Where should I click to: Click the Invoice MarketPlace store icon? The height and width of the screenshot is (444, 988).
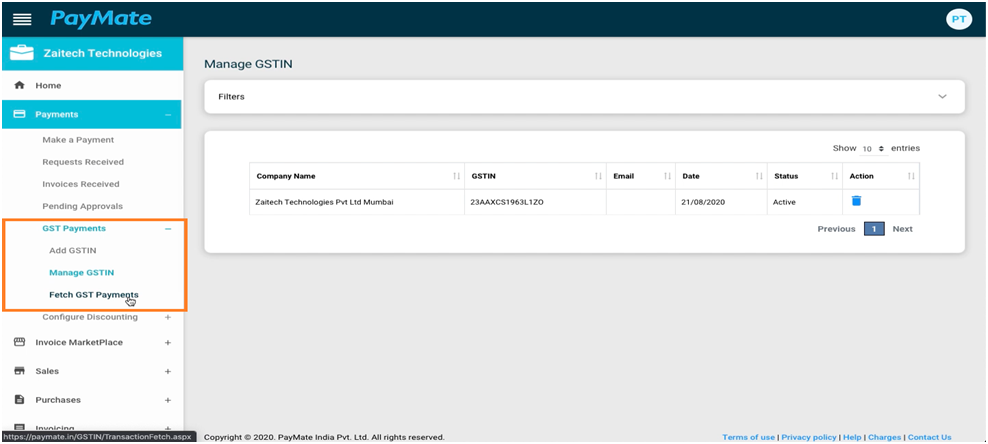(20, 342)
